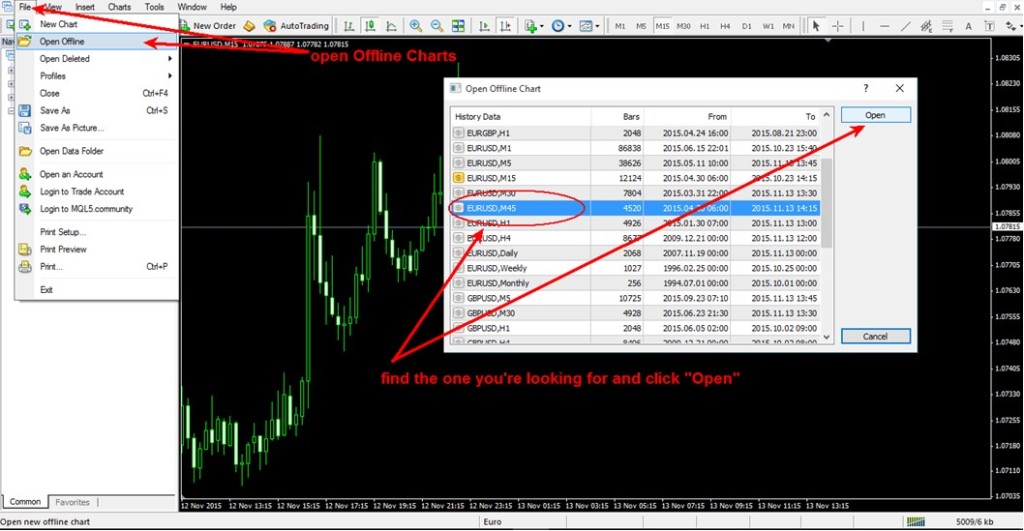
Task: Click the Cancel button in dialog
Action: click(875, 336)
